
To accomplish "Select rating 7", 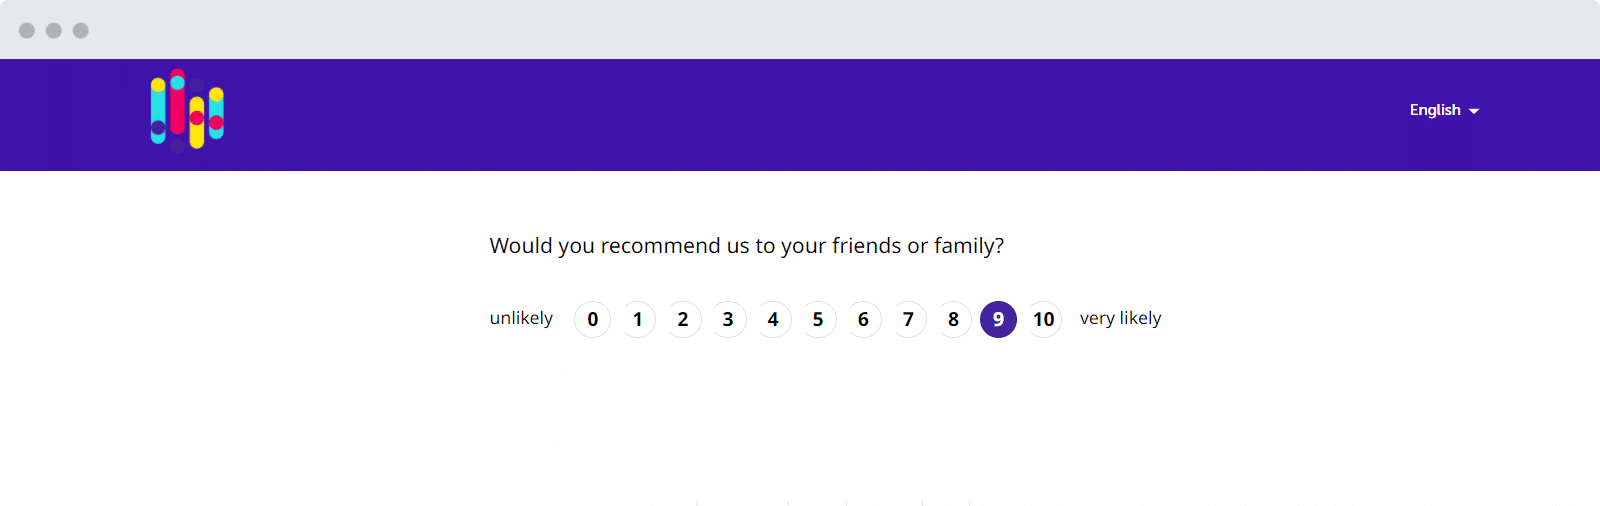I will coord(908,319).
